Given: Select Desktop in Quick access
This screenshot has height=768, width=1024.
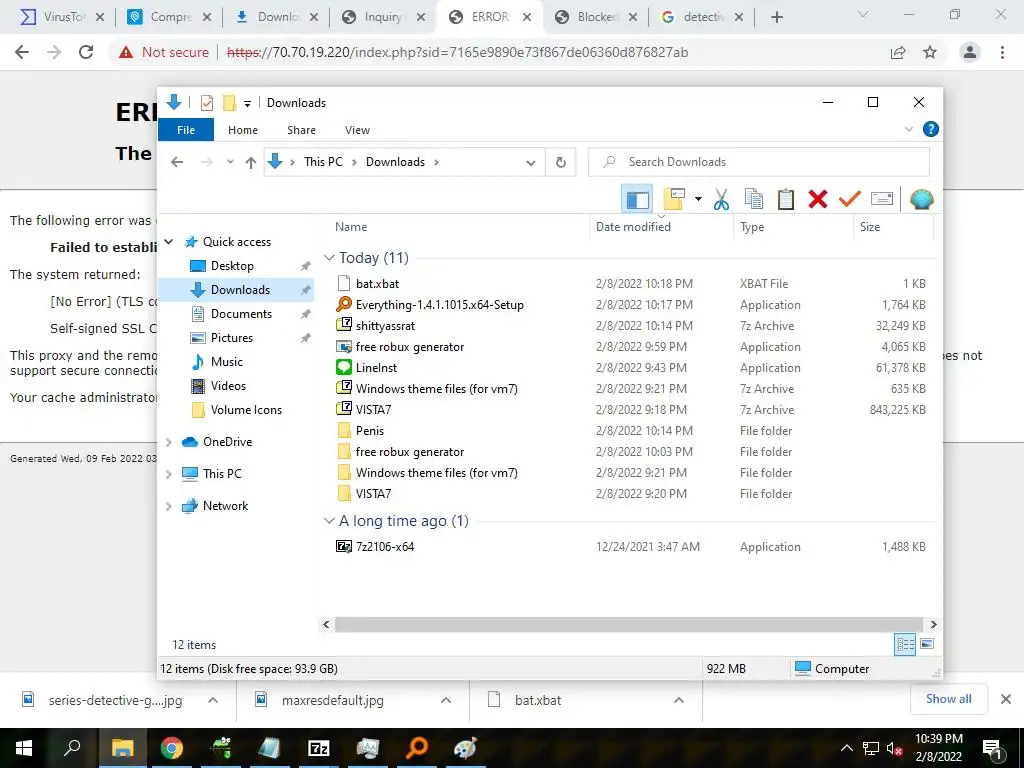Looking at the screenshot, I should [232, 266].
